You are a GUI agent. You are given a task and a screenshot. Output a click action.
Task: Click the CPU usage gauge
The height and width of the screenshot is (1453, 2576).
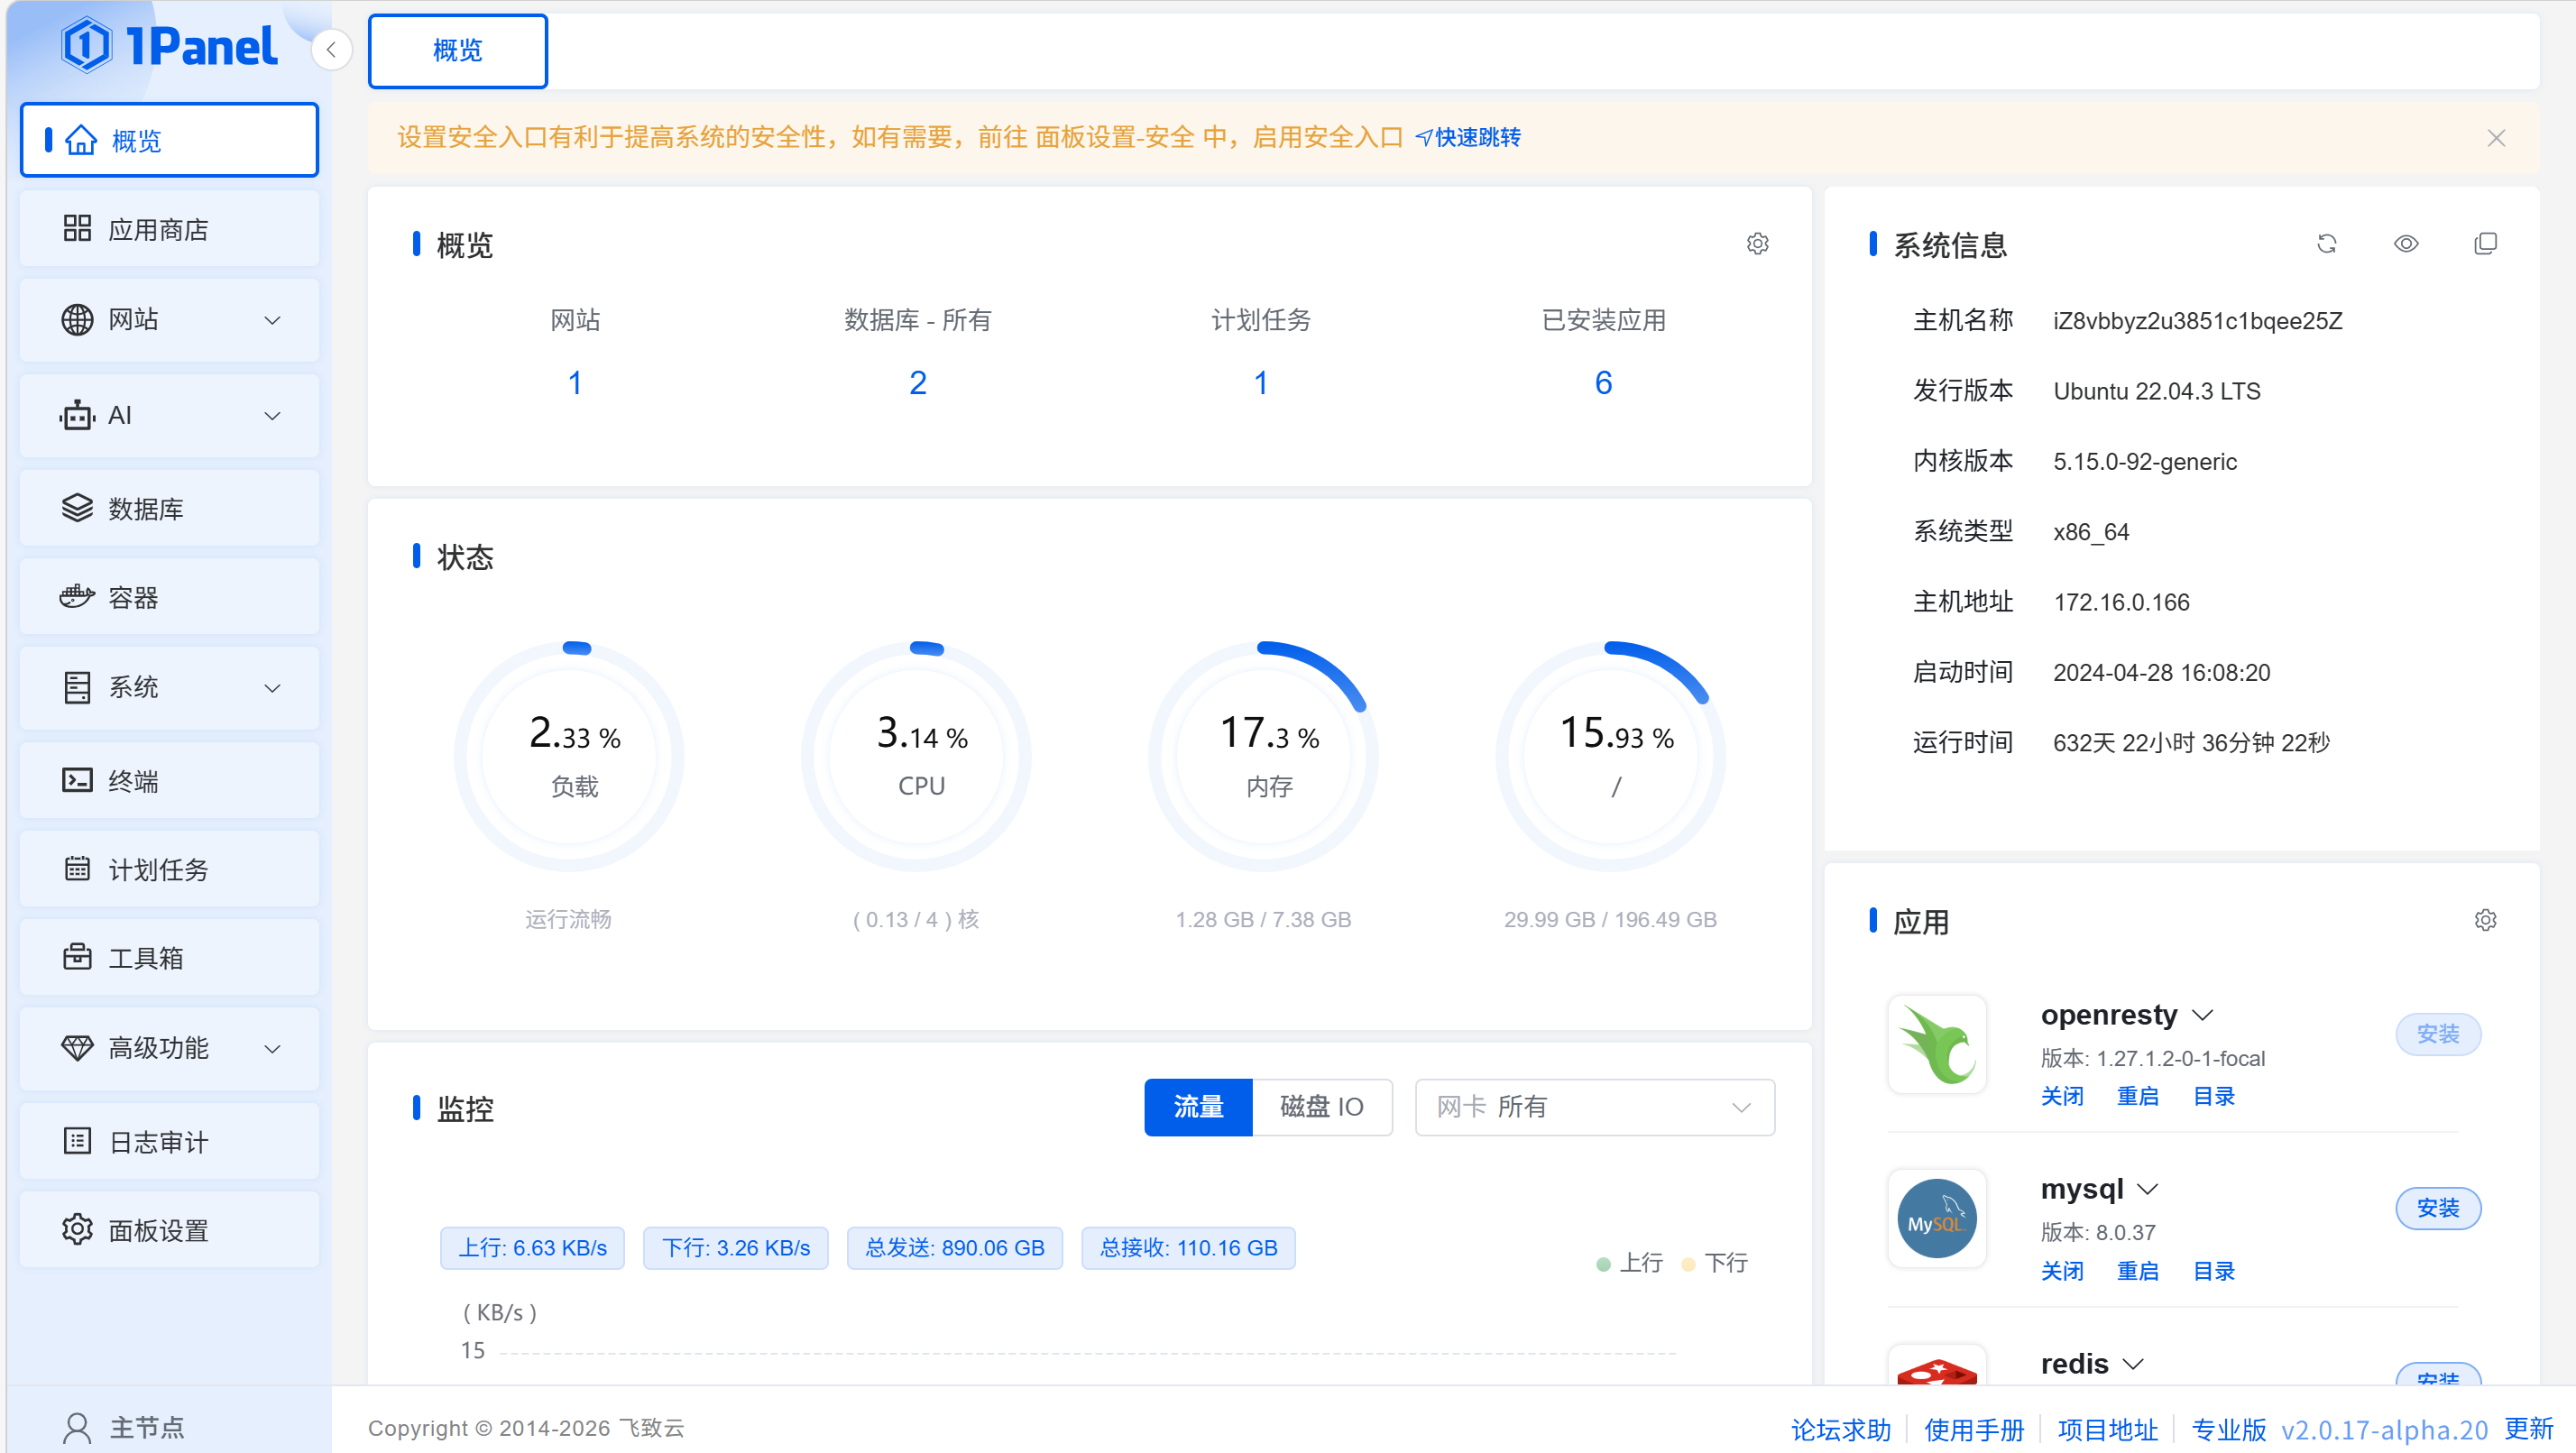(x=920, y=756)
